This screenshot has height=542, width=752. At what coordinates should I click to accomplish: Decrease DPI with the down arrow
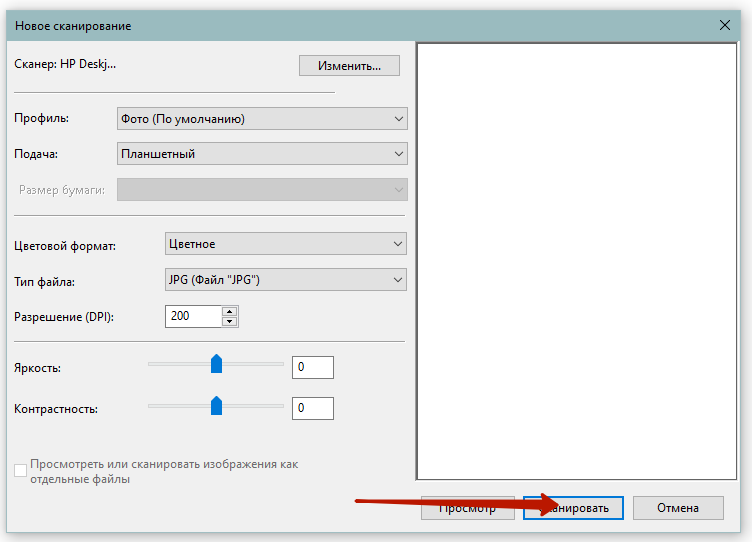(x=230, y=322)
